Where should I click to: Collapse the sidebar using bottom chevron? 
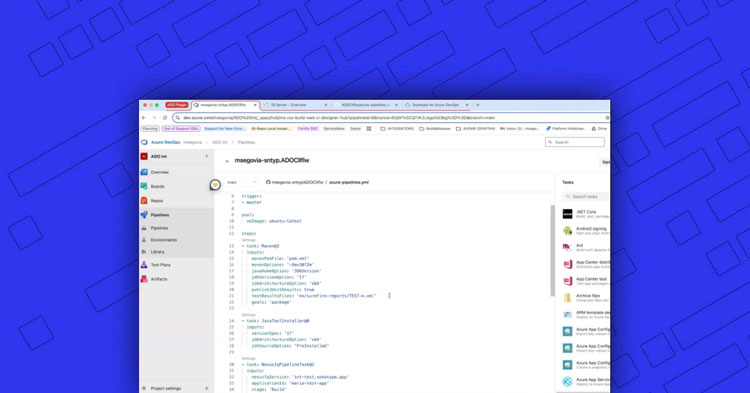(x=207, y=388)
